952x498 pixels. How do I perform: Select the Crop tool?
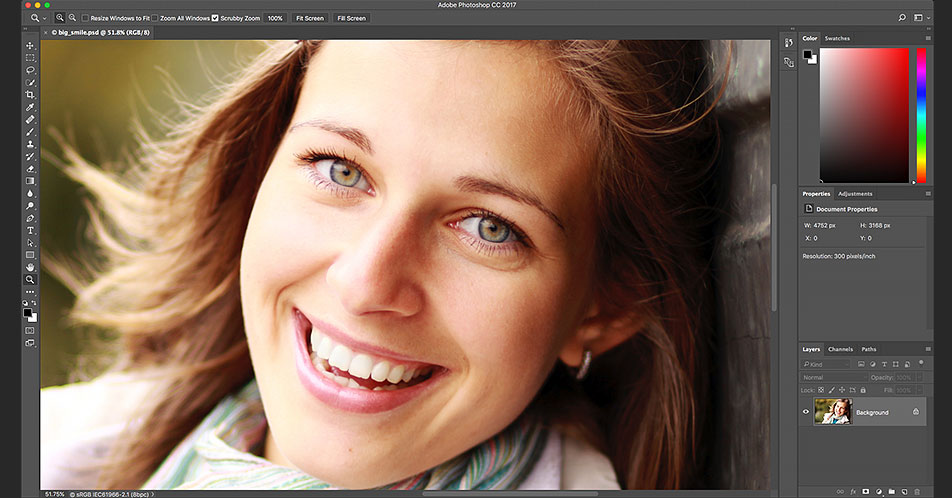tap(30, 95)
